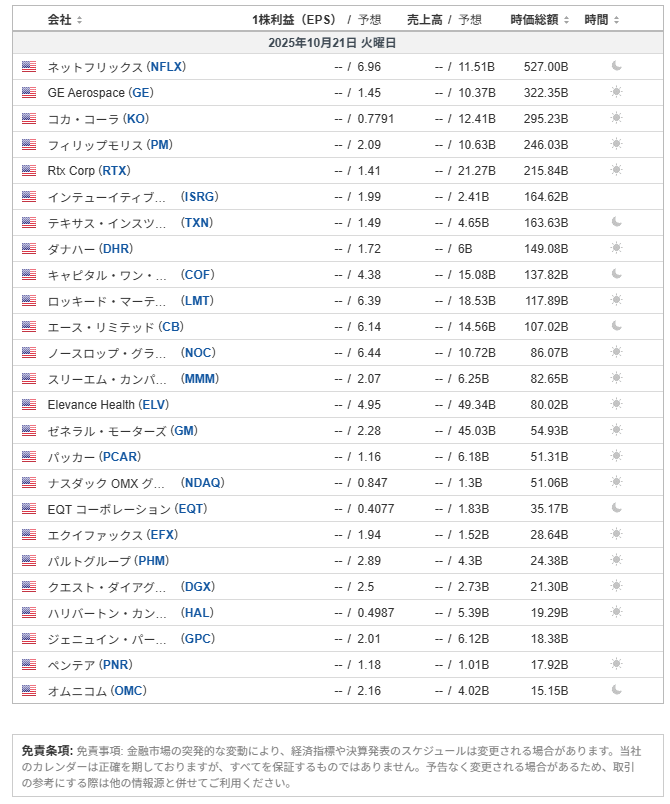
Task: Sort by 会社 column sort arrows
Action: click(x=80, y=20)
